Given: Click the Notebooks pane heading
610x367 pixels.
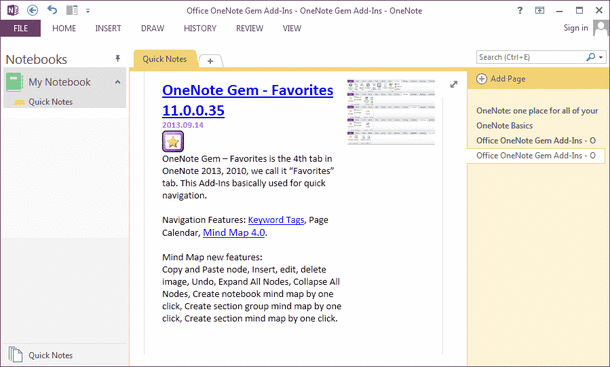Looking at the screenshot, I should pos(36,59).
